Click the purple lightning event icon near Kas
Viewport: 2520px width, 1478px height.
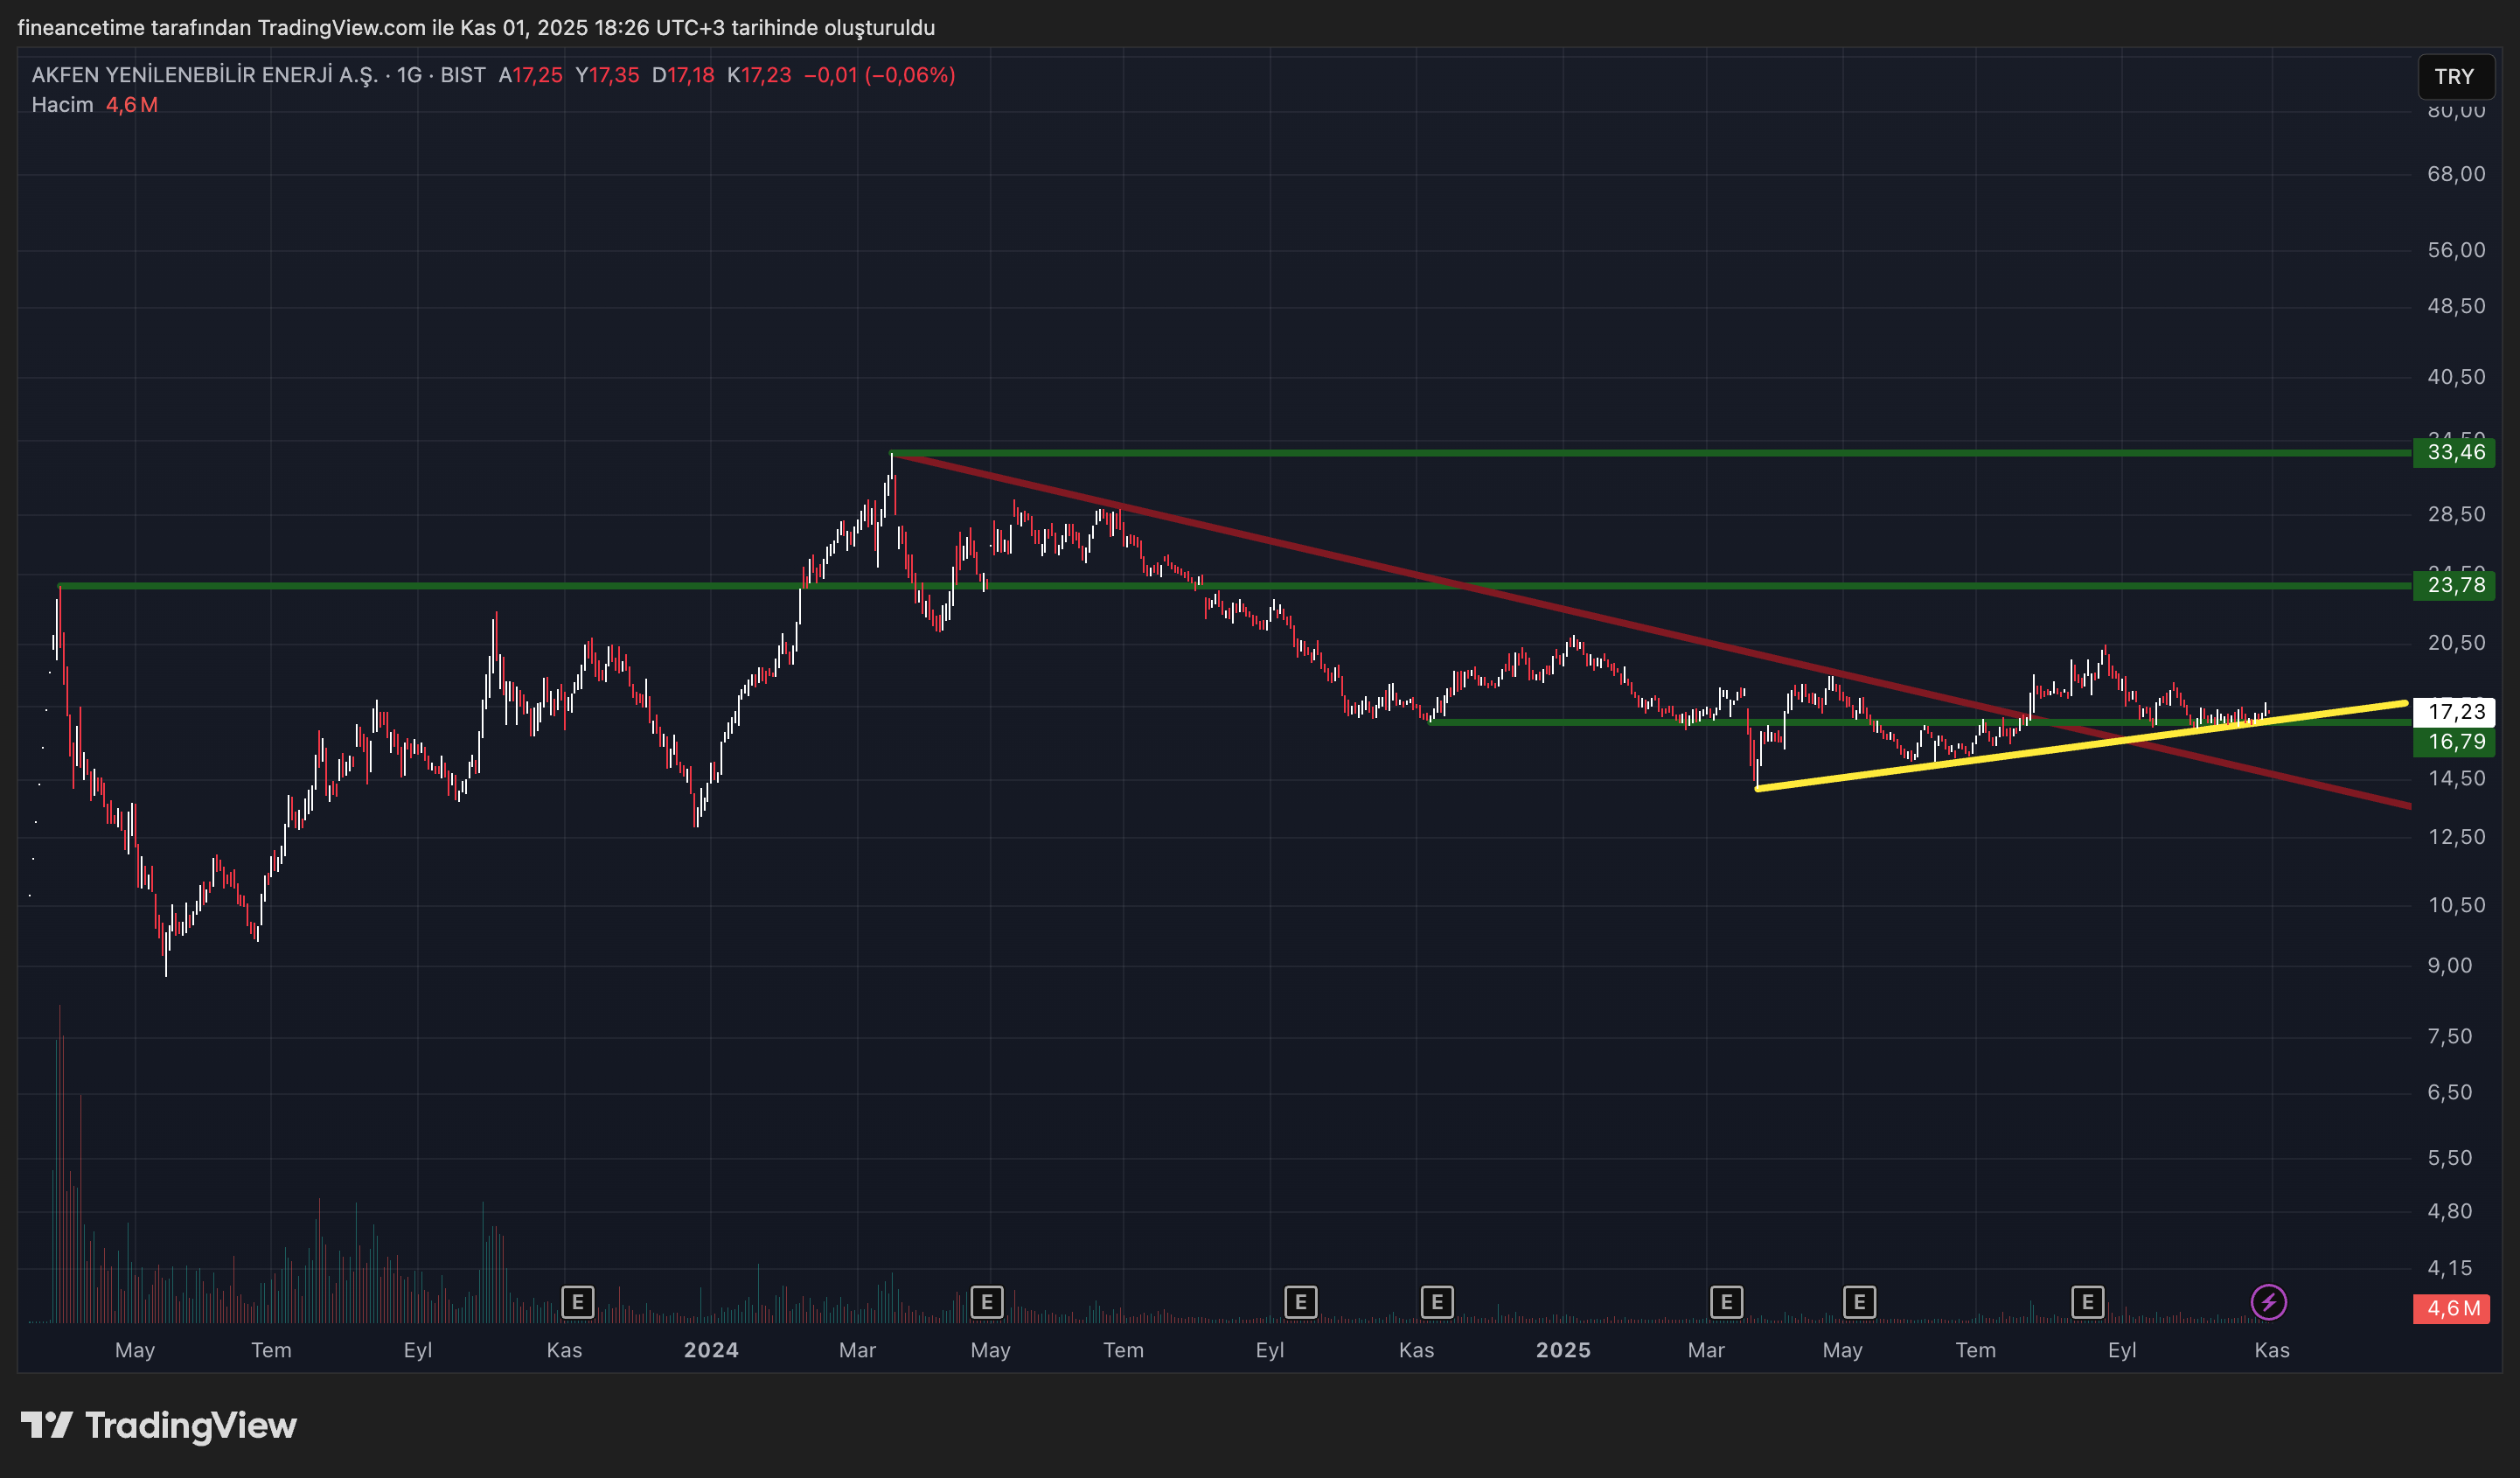pyautogui.click(x=2268, y=1301)
